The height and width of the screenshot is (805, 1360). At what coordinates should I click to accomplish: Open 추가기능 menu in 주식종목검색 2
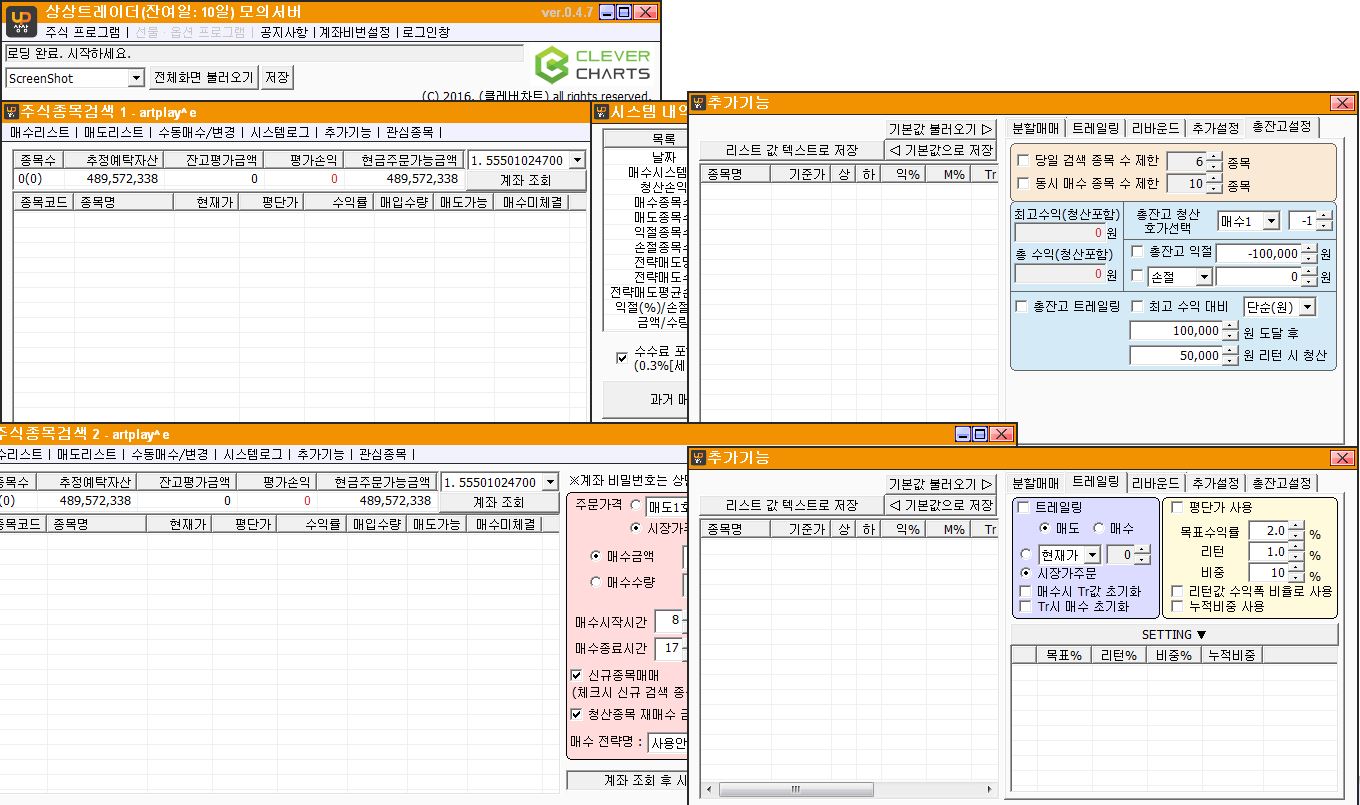tap(321, 454)
